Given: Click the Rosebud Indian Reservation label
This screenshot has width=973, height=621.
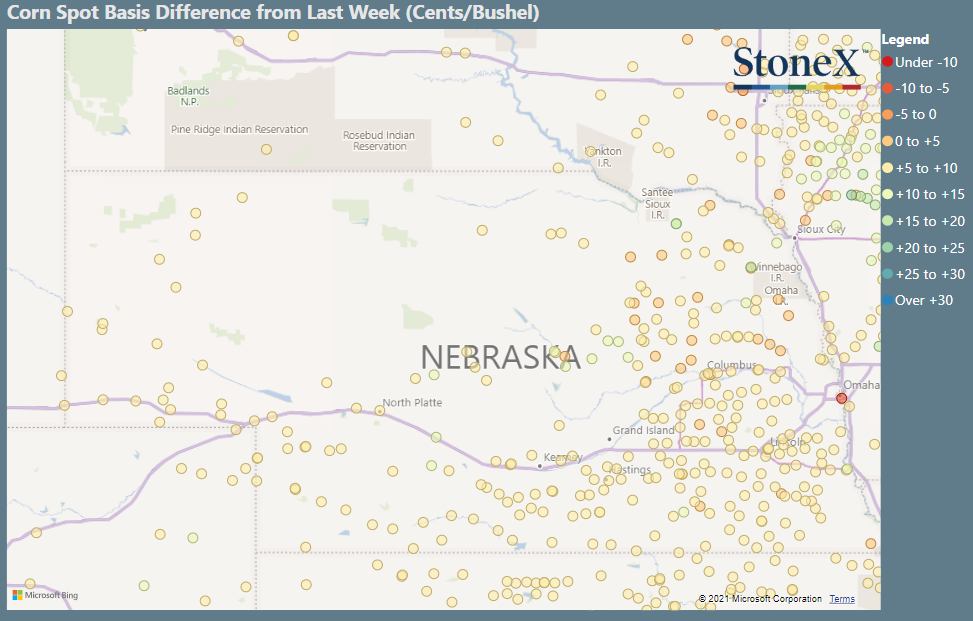Looking at the screenshot, I should (379, 141).
